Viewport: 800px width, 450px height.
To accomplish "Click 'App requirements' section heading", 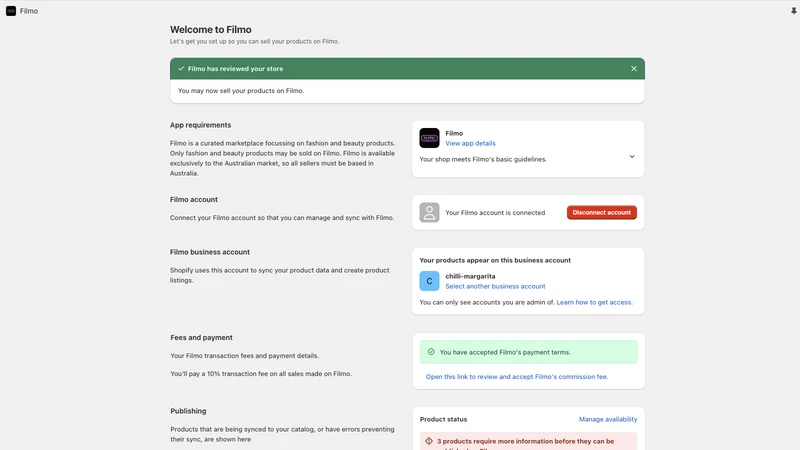I will tap(201, 125).
